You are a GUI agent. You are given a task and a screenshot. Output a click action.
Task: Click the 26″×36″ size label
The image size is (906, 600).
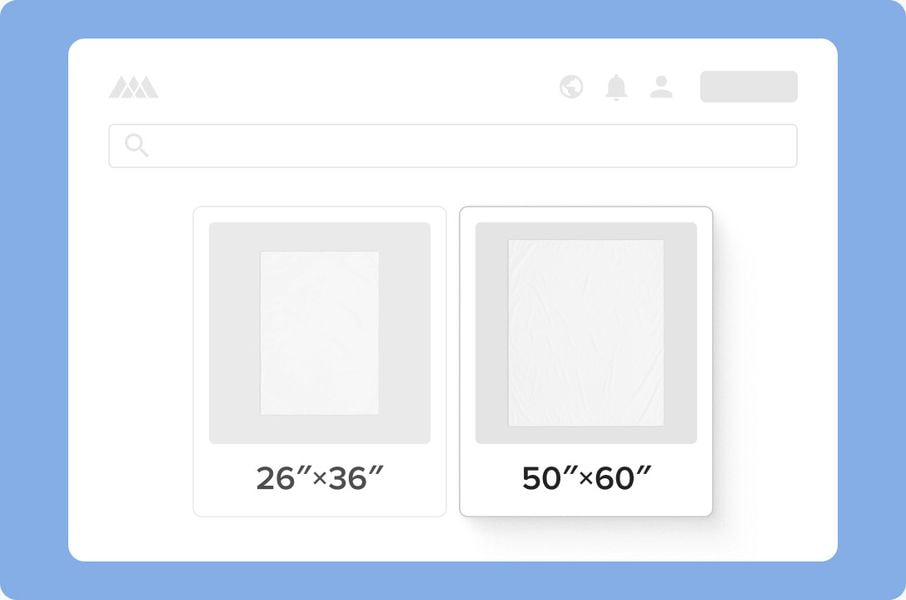pyautogui.click(x=319, y=478)
